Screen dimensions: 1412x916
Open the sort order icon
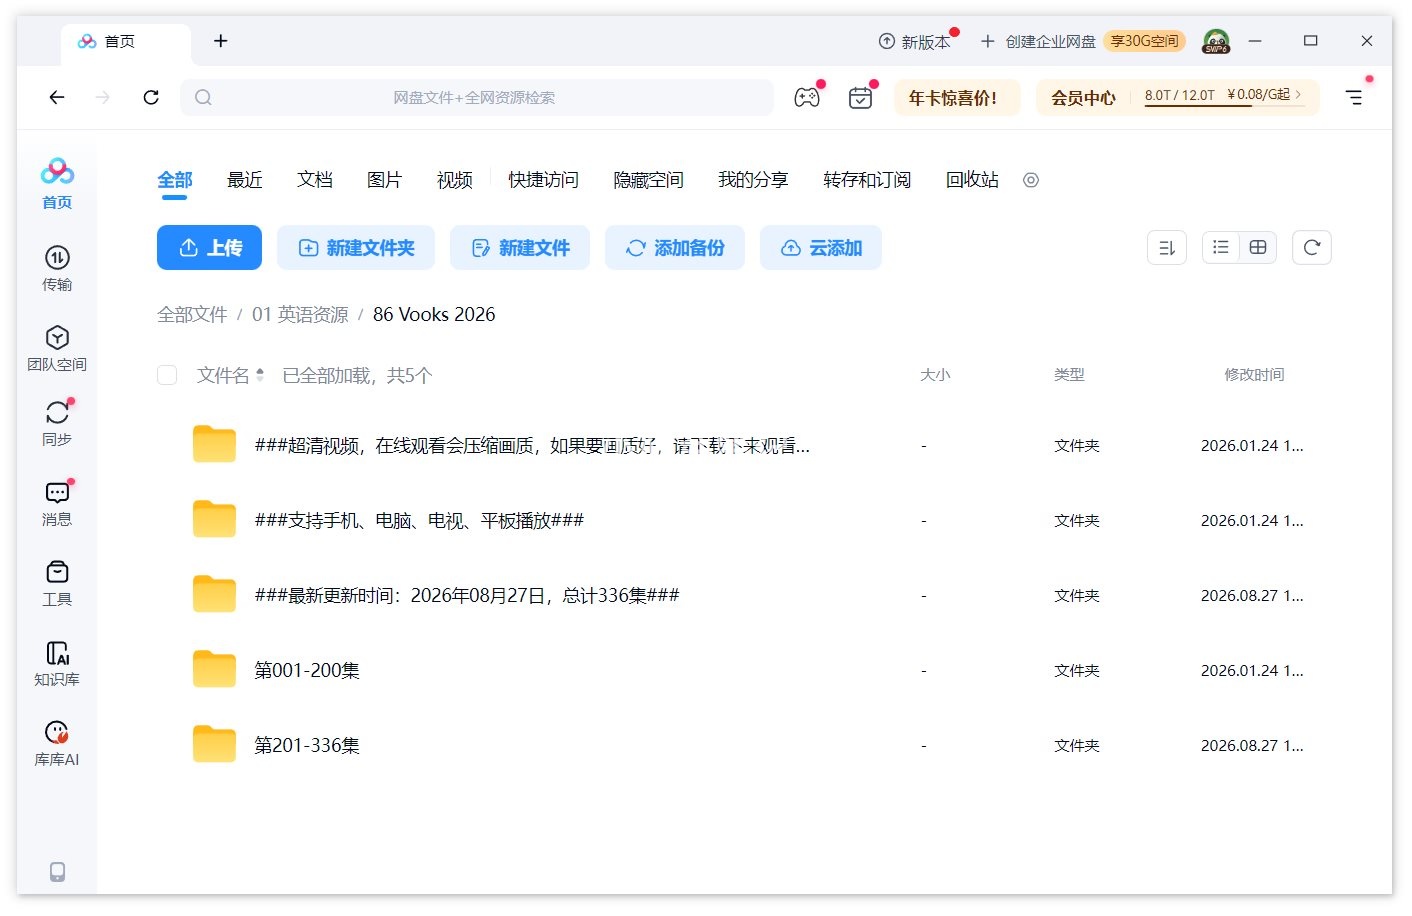coord(1167,248)
